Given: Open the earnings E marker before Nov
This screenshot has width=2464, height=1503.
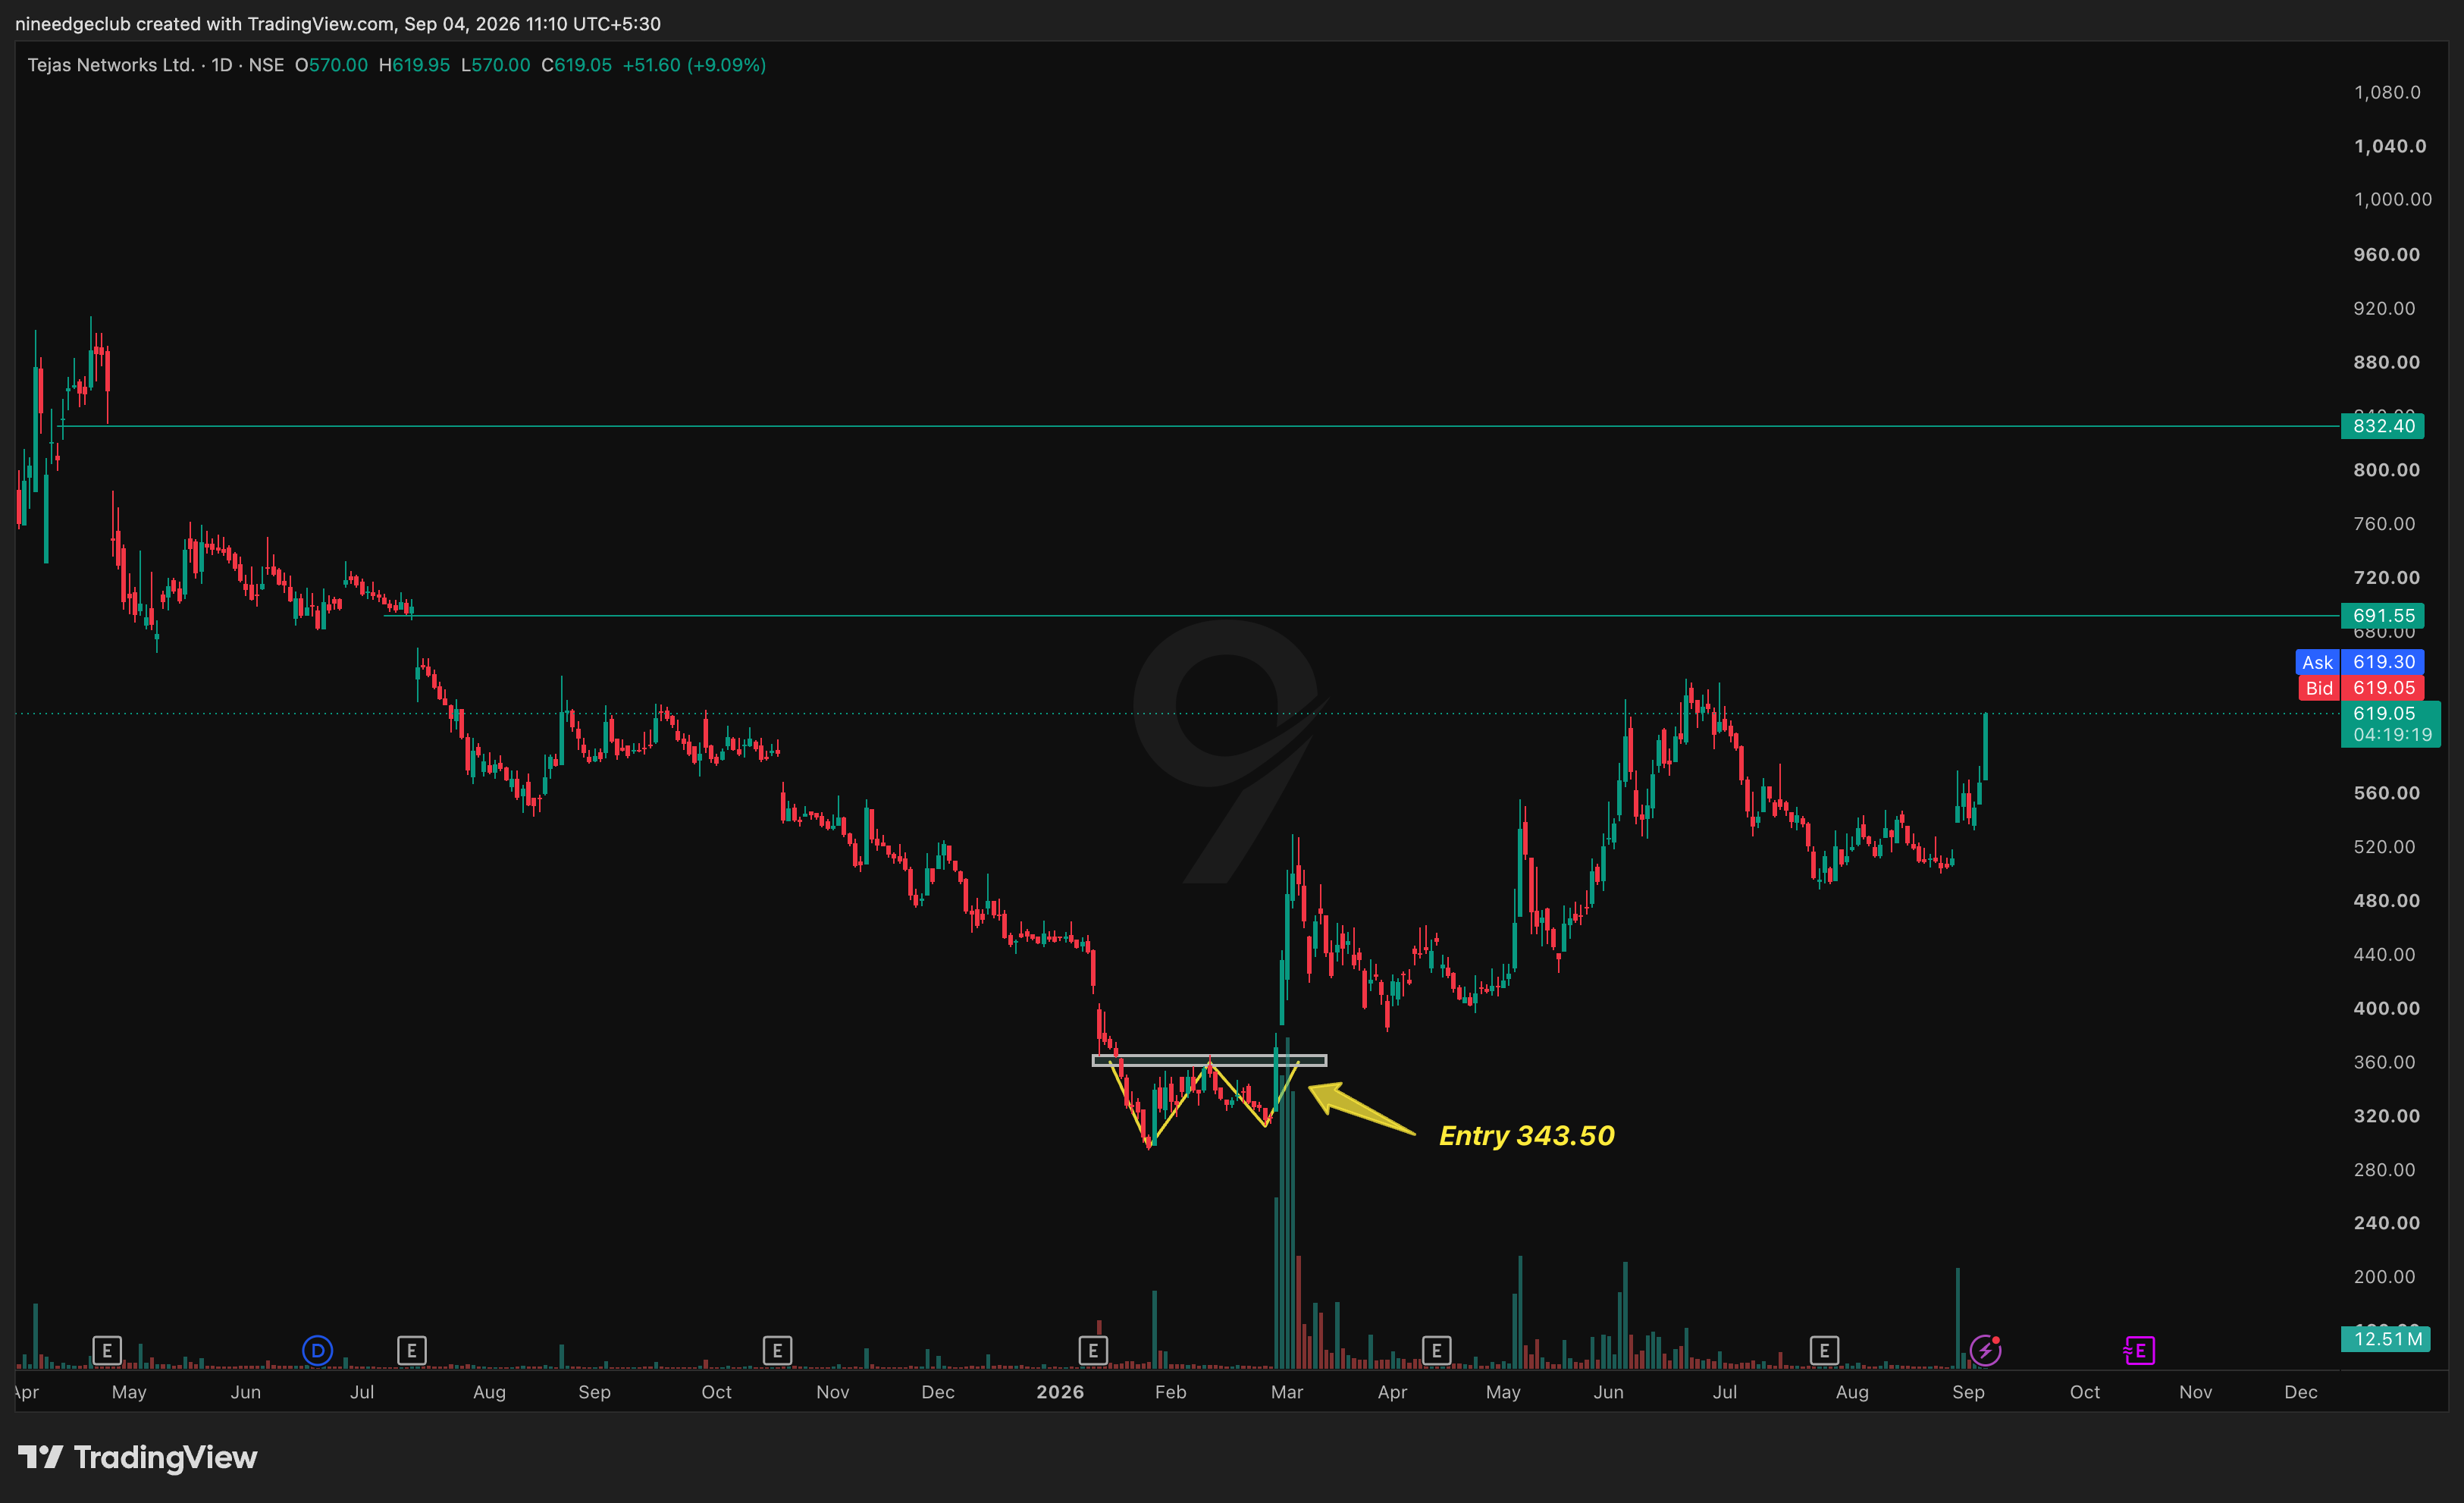Looking at the screenshot, I should click(x=777, y=1351).
